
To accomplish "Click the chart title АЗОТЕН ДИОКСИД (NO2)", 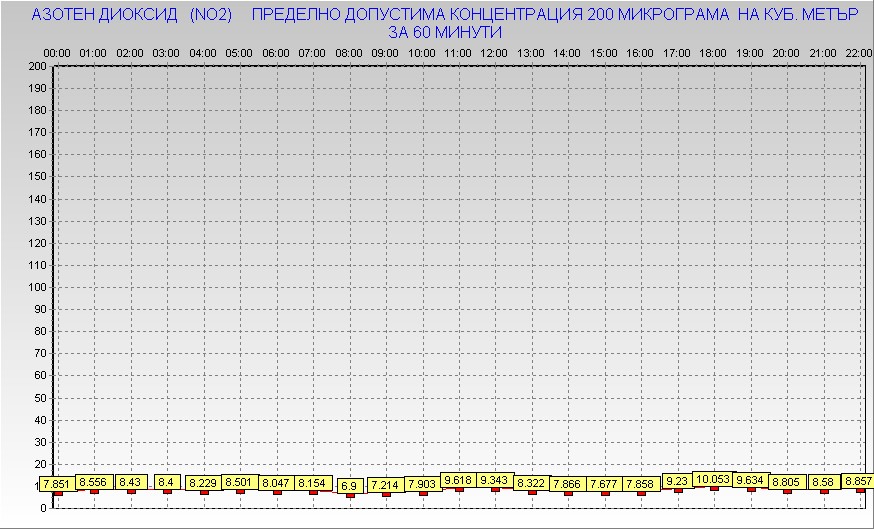I will click(x=132, y=15).
